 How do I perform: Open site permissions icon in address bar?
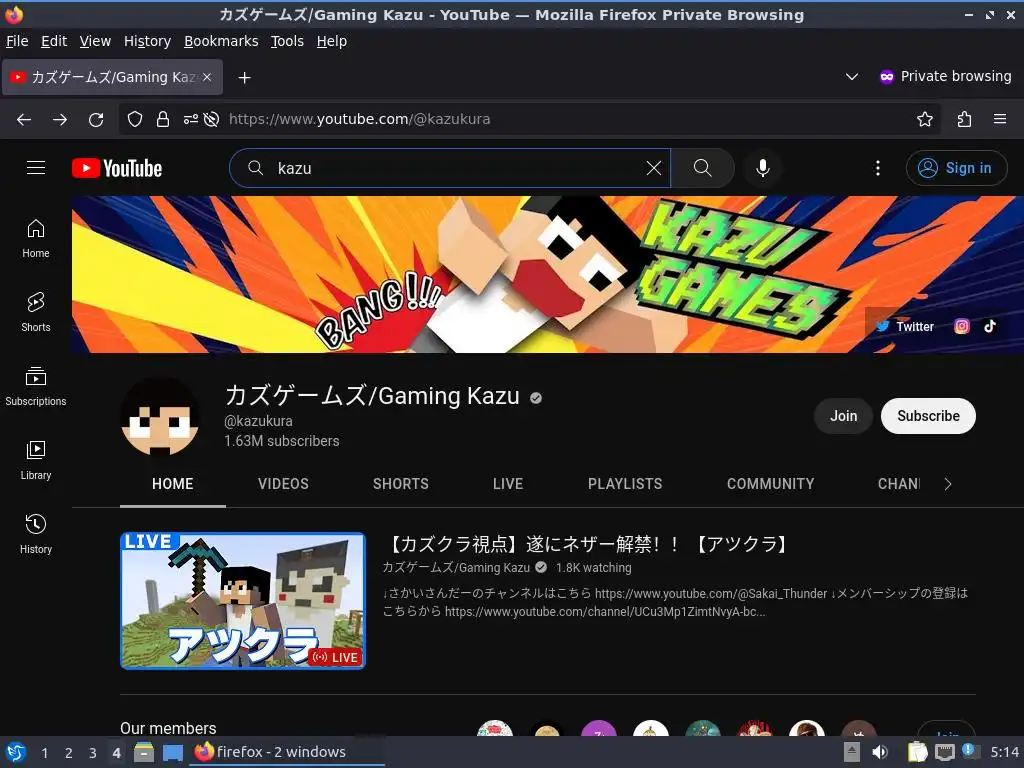tap(190, 119)
